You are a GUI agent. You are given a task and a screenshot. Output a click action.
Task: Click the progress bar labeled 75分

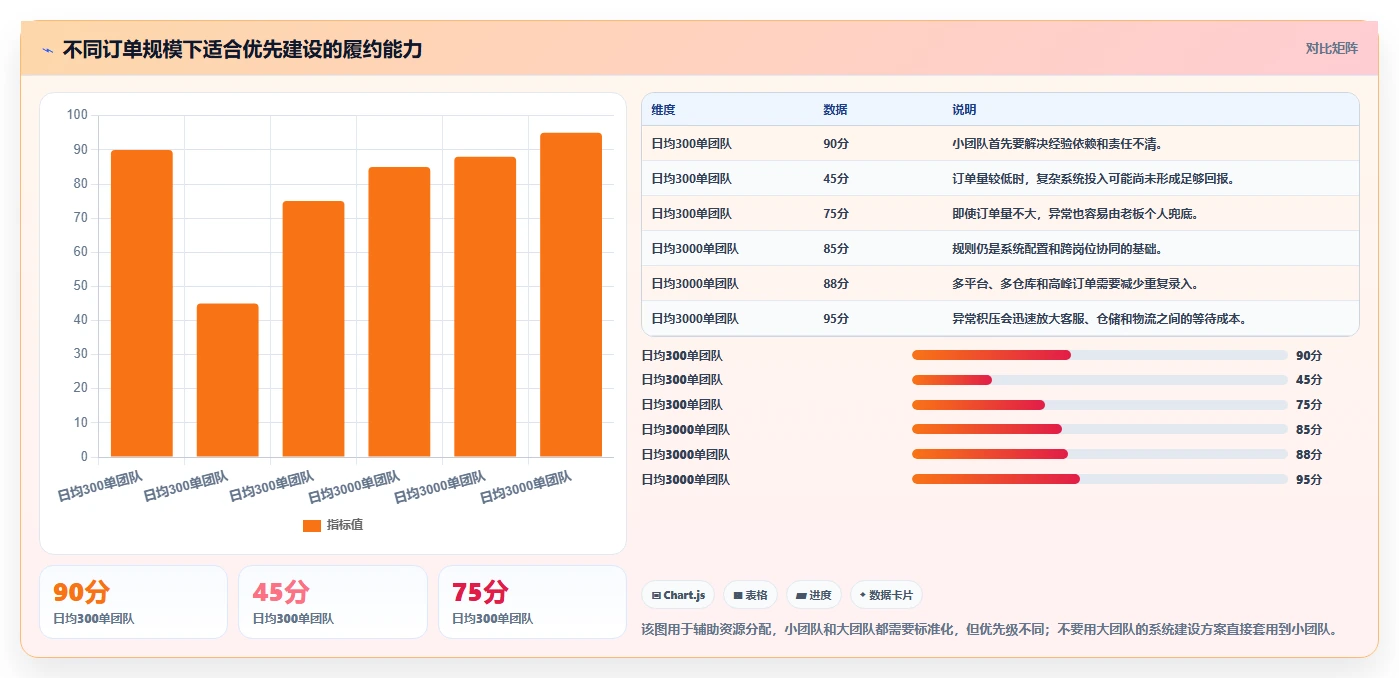tap(1100, 405)
